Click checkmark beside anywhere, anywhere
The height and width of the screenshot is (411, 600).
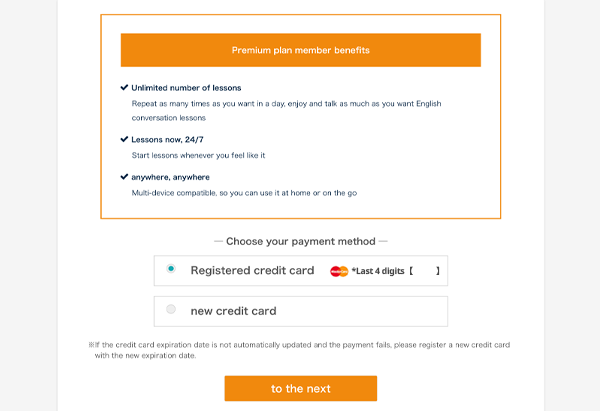coord(124,176)
